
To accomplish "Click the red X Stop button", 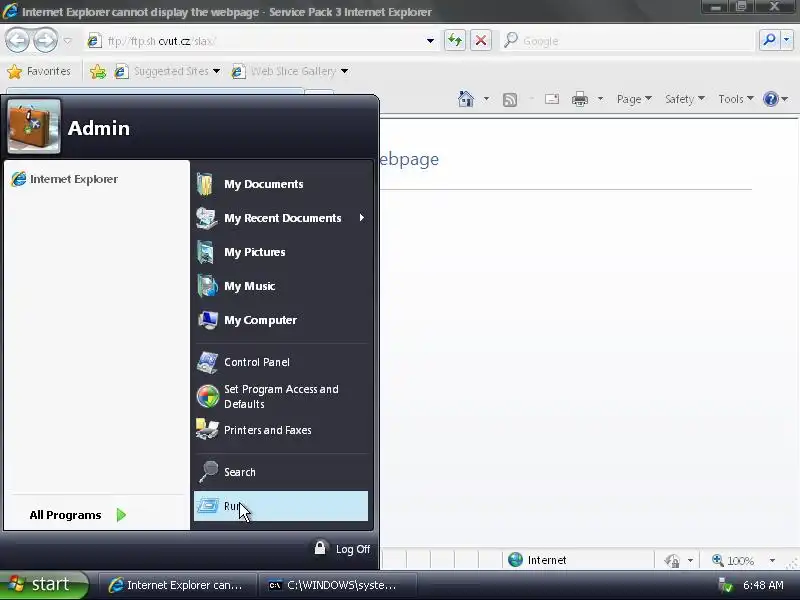I will click(481, 40).
